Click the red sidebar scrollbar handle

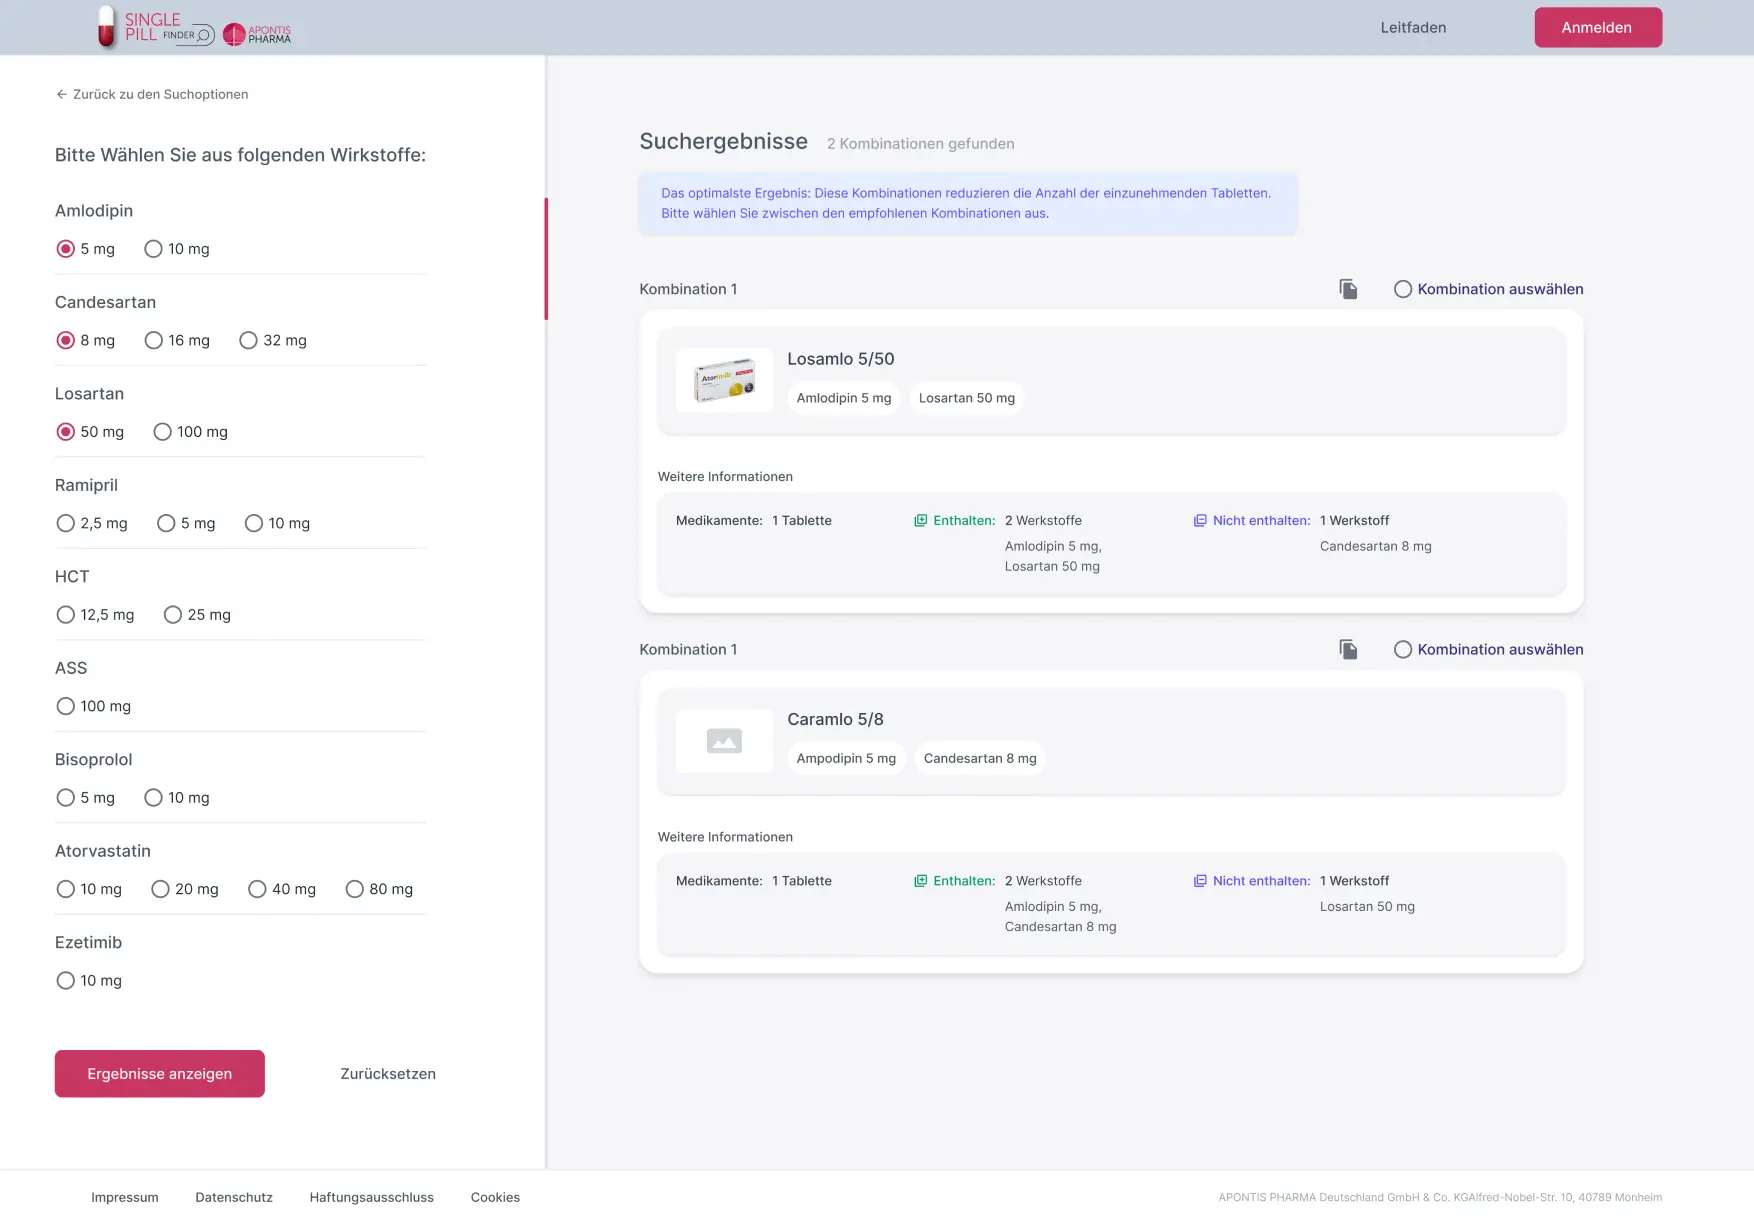point(546,259)
